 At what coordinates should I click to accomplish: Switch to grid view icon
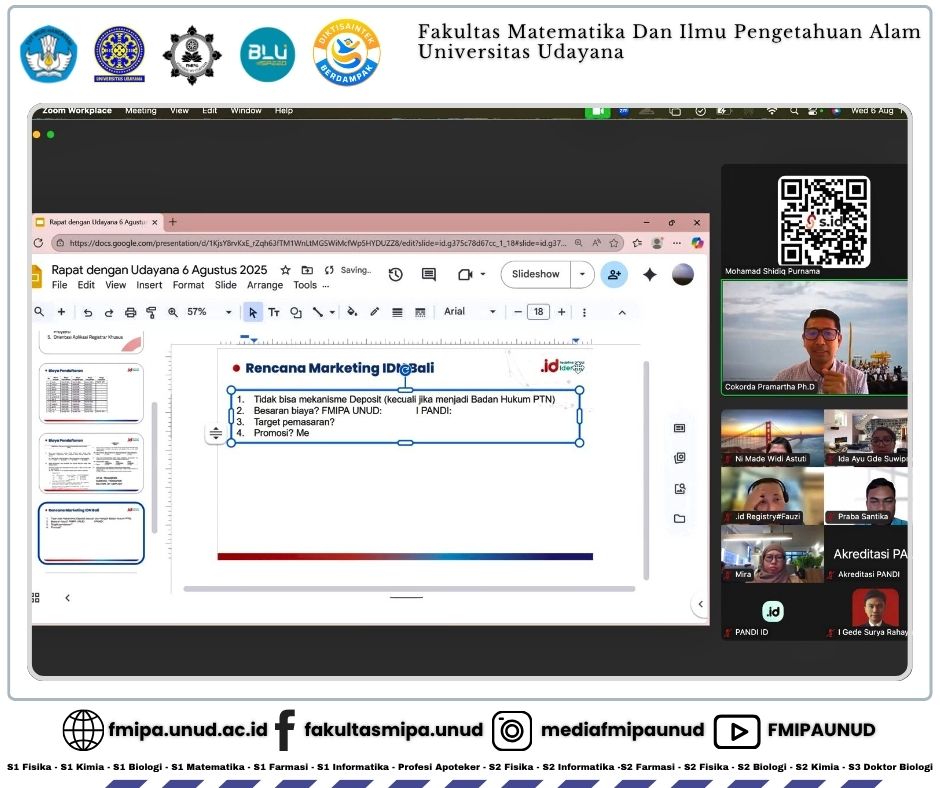pyautogui.click(x=36, y=598)
